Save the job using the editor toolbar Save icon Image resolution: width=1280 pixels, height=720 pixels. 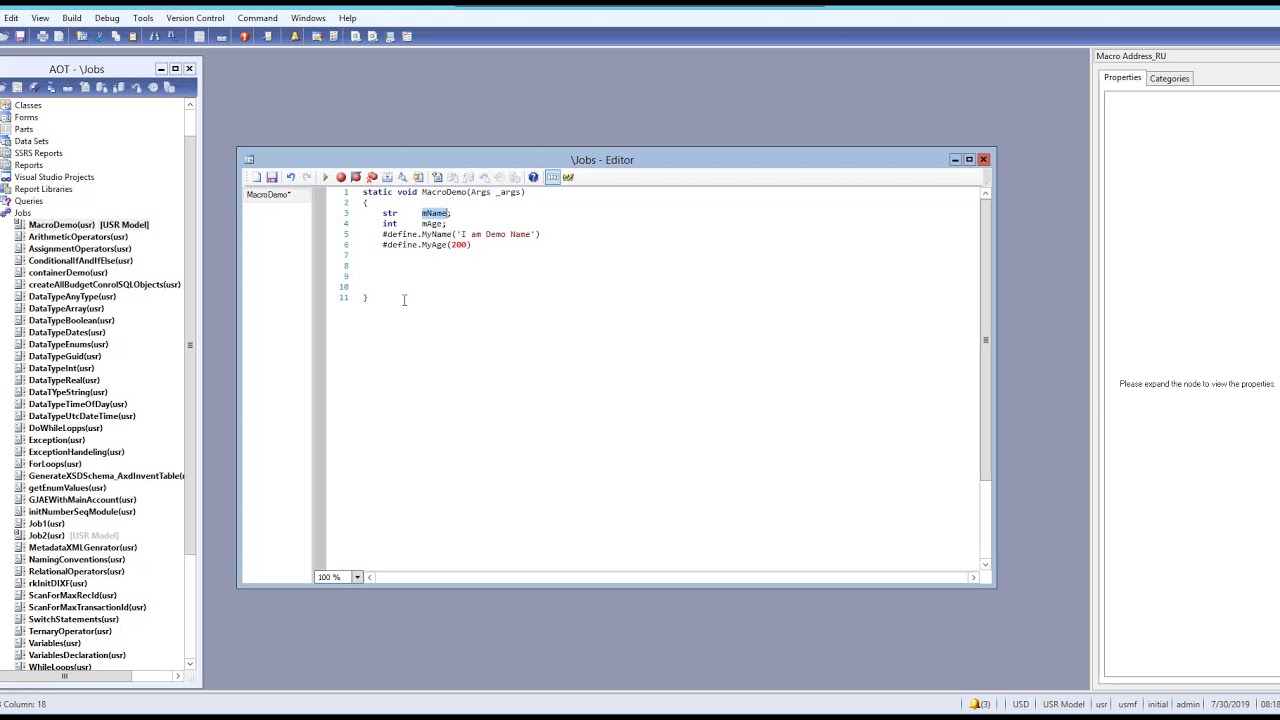272,177
